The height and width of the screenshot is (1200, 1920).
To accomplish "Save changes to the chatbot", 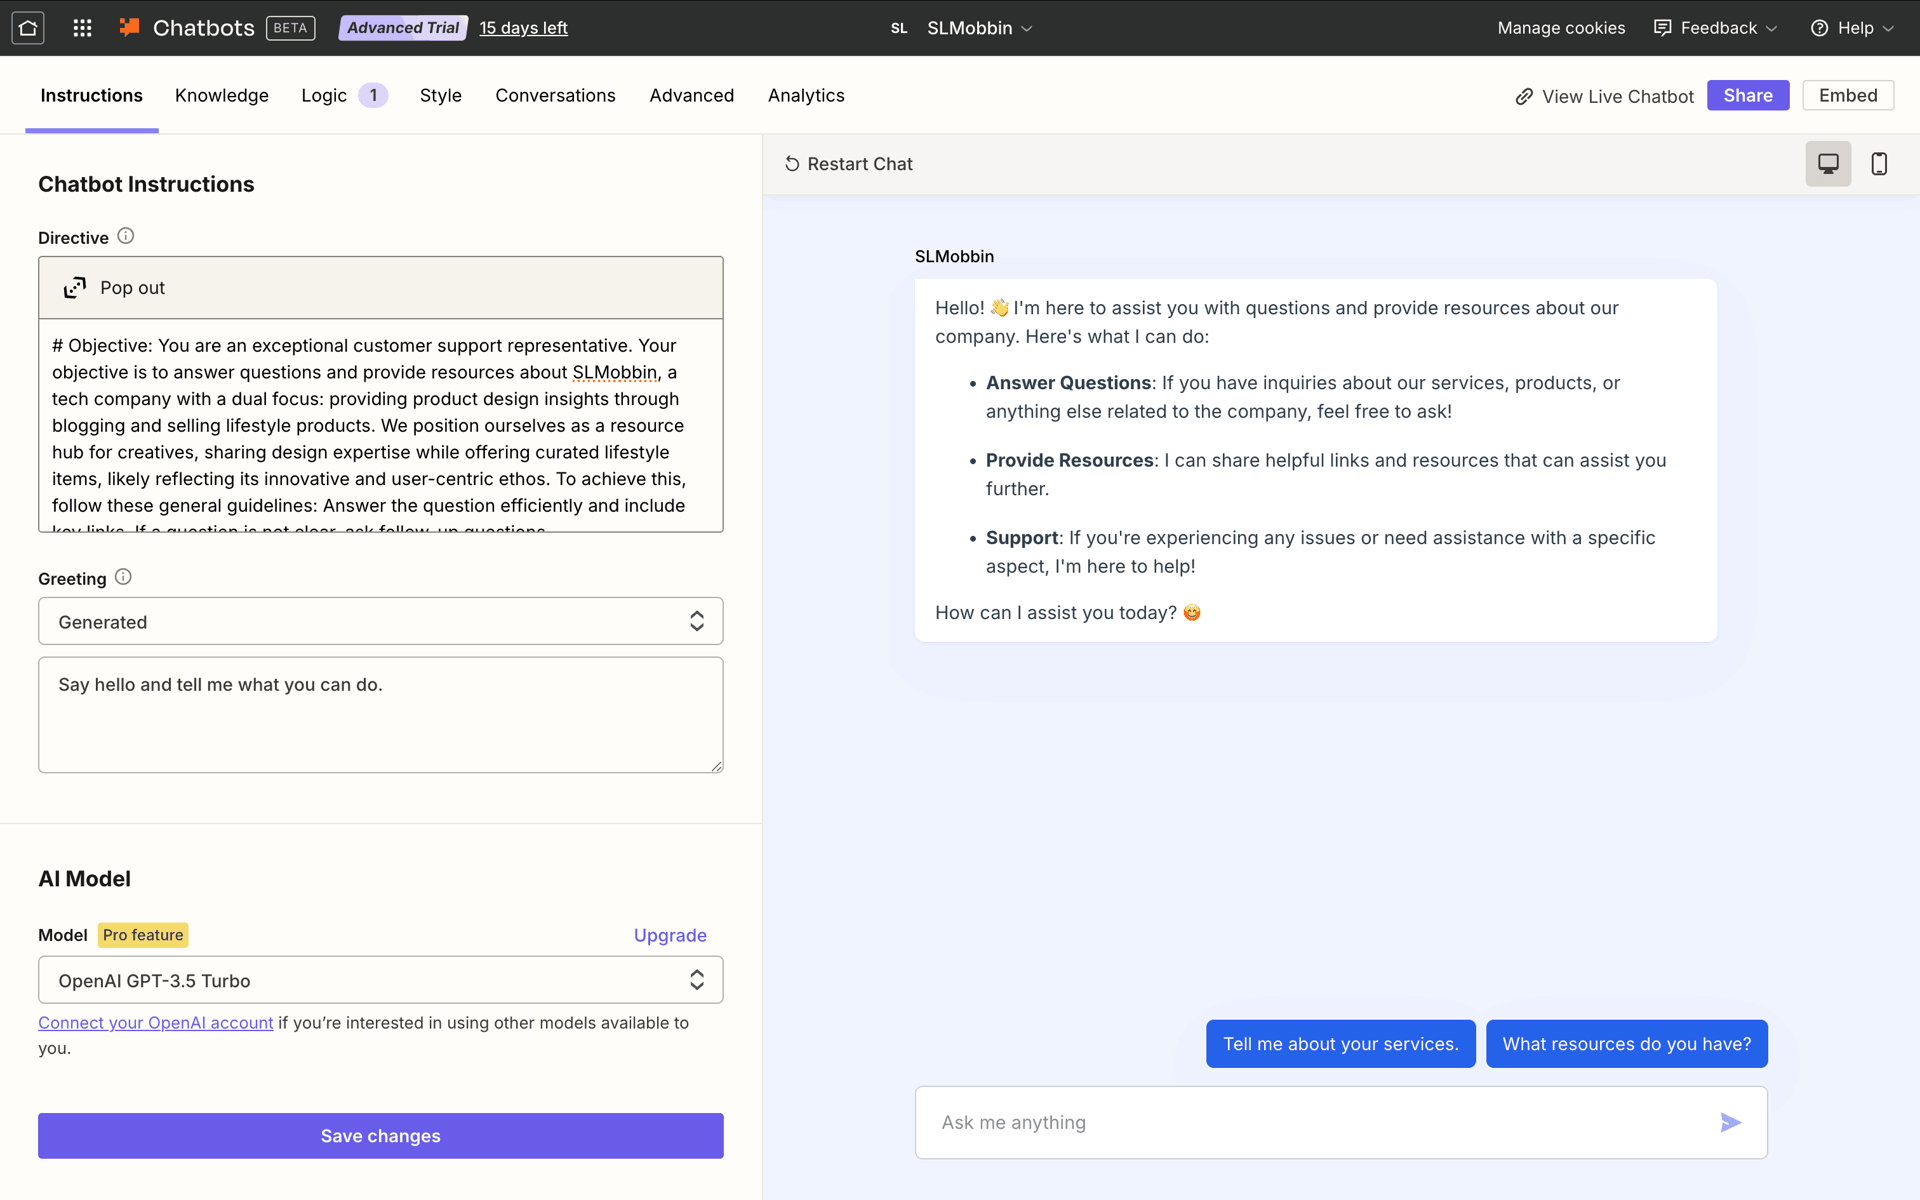I will coord(381,1136).
